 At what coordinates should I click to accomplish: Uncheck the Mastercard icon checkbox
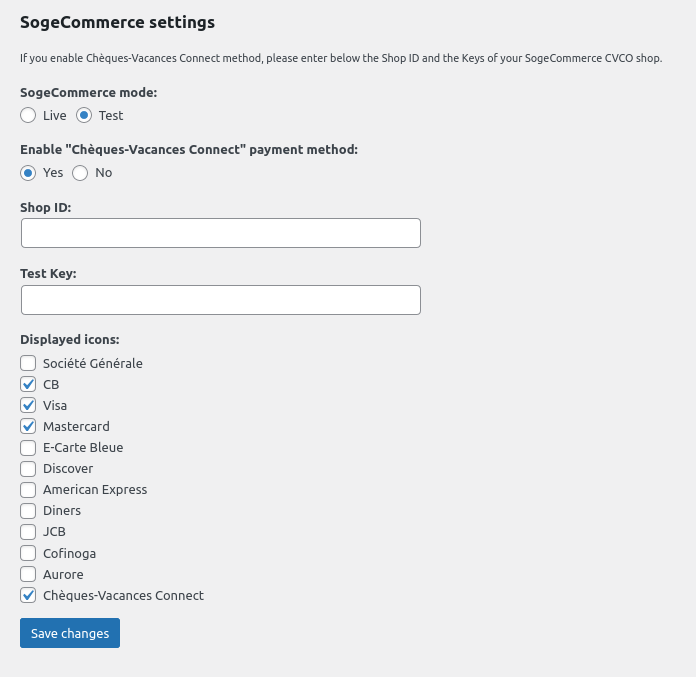click(x=28, y=426)
